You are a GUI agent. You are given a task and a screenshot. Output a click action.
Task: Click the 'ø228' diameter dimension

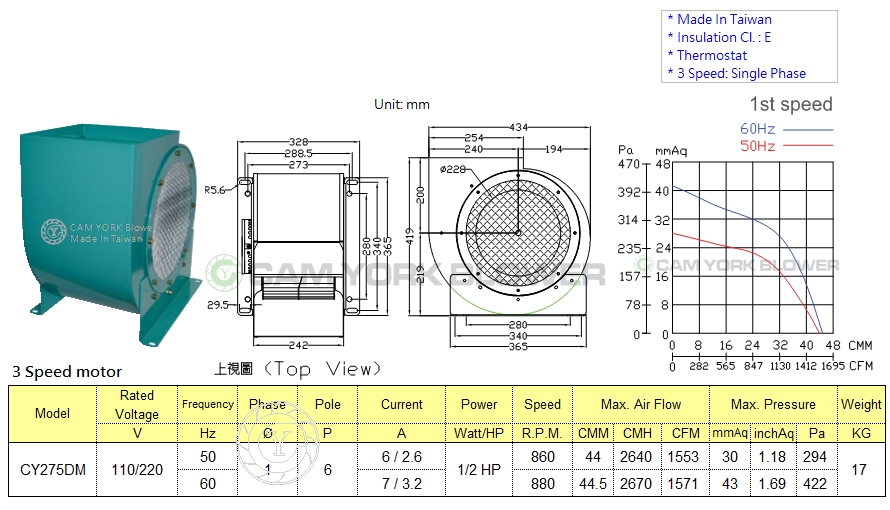pyautogui.click(x=452, y=169)
